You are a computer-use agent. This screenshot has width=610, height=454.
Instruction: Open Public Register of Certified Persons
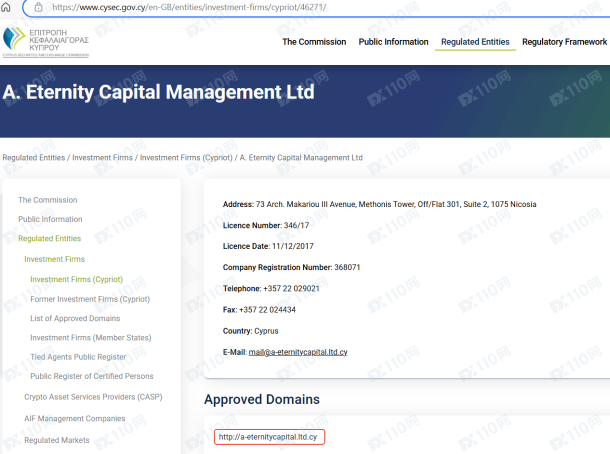click(x=92, y=376)
